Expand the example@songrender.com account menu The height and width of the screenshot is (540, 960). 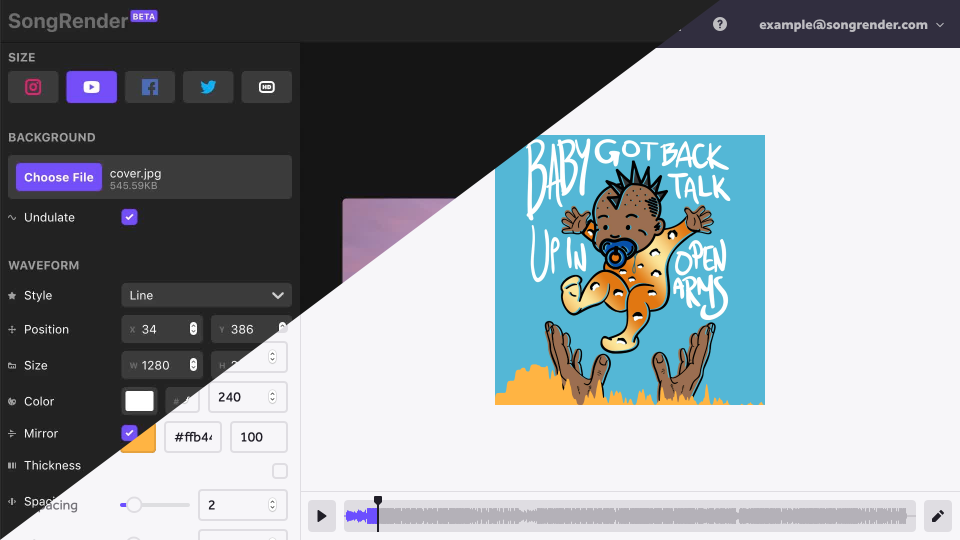click(851, 24)
